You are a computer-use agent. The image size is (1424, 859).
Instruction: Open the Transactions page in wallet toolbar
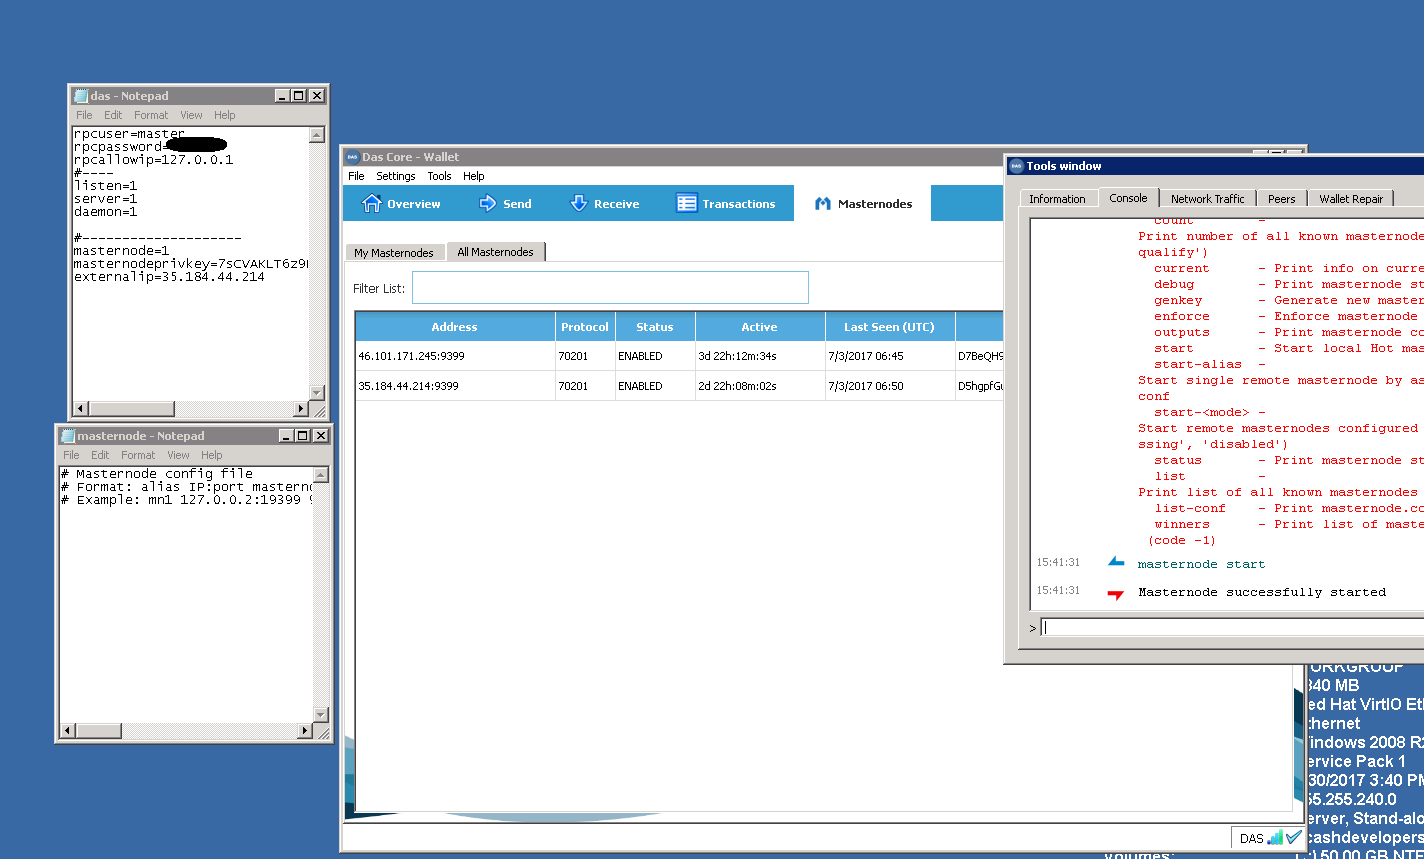pos(726,203)
